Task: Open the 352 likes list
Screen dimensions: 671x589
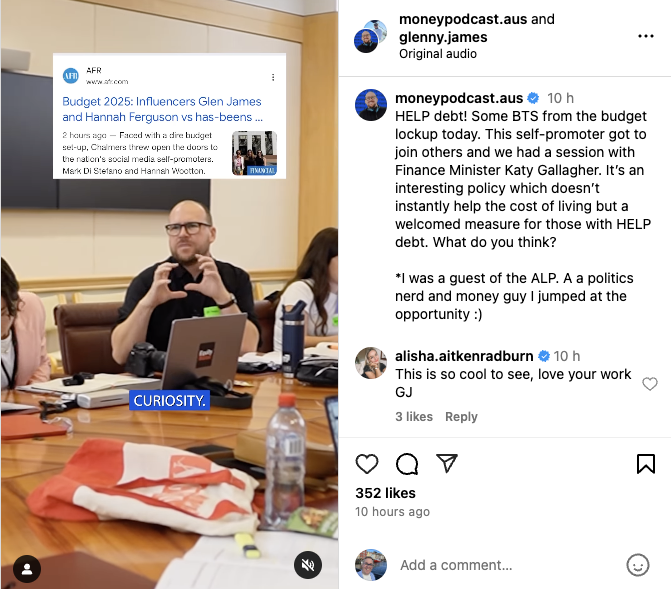Action: coord(385,493)
